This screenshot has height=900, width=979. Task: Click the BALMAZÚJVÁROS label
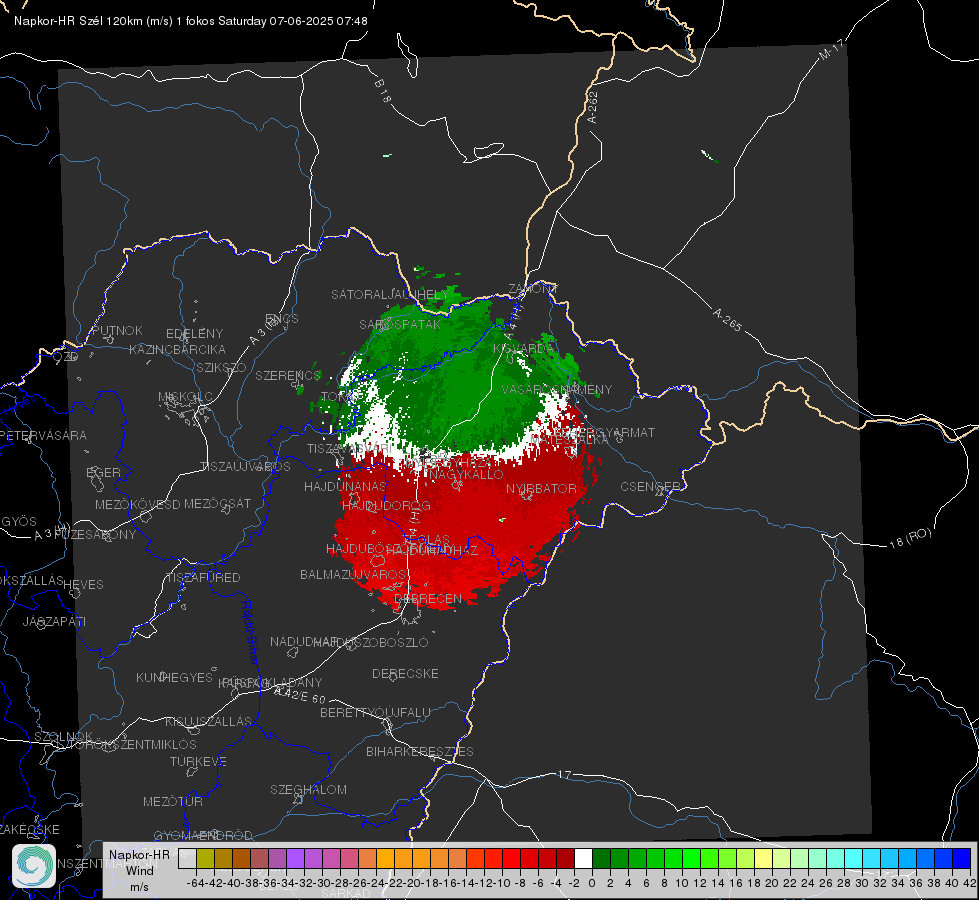point(353,574)
